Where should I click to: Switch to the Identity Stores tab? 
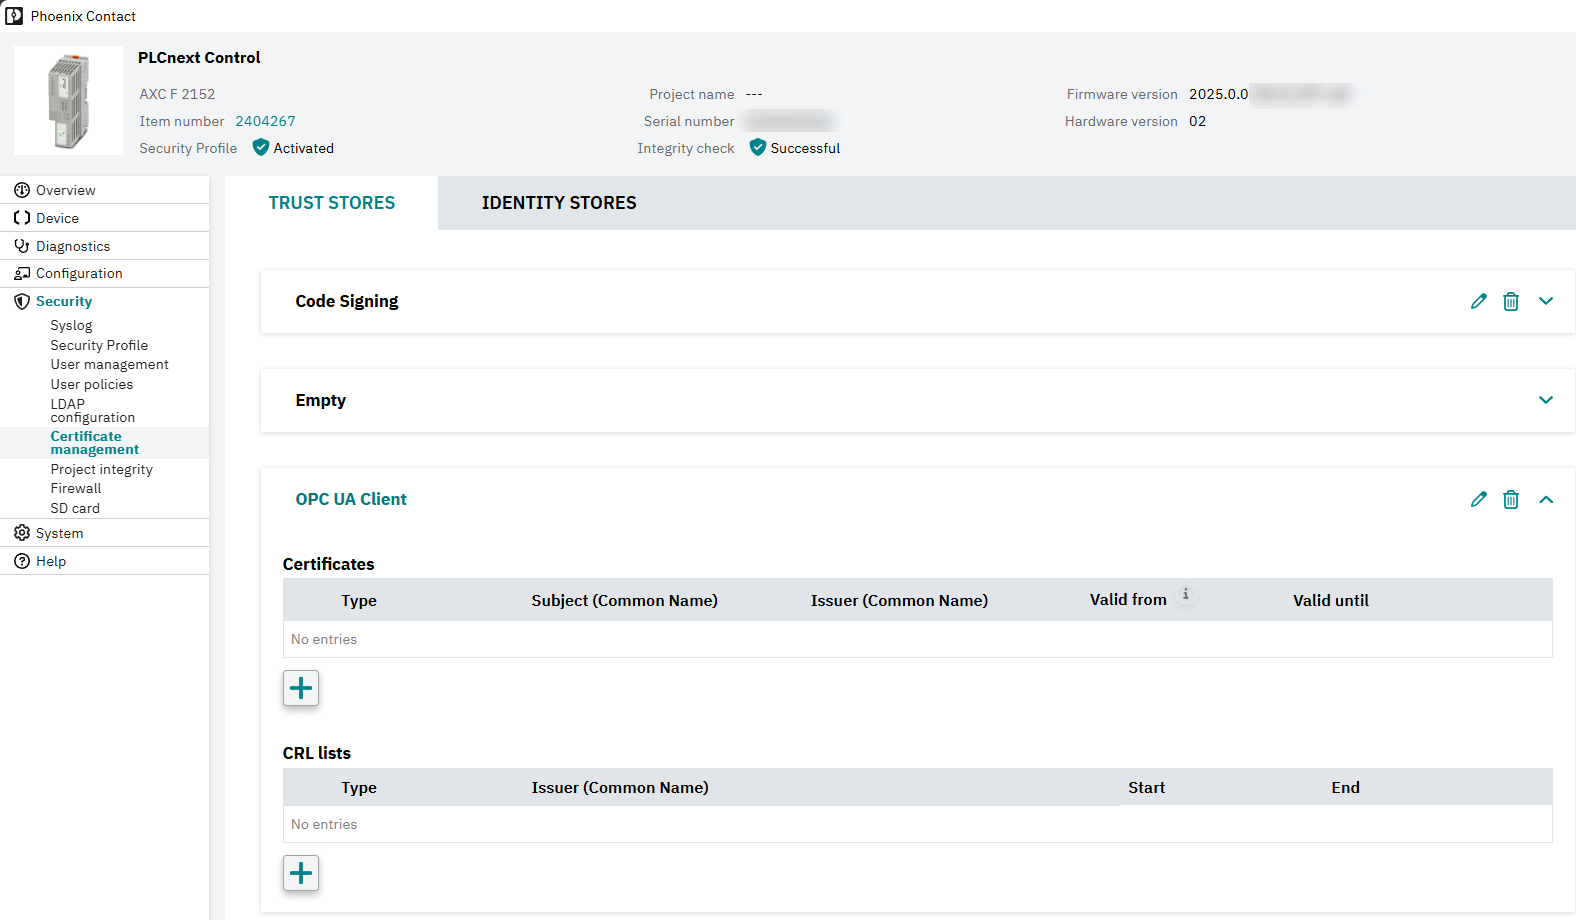click(559, 203)
